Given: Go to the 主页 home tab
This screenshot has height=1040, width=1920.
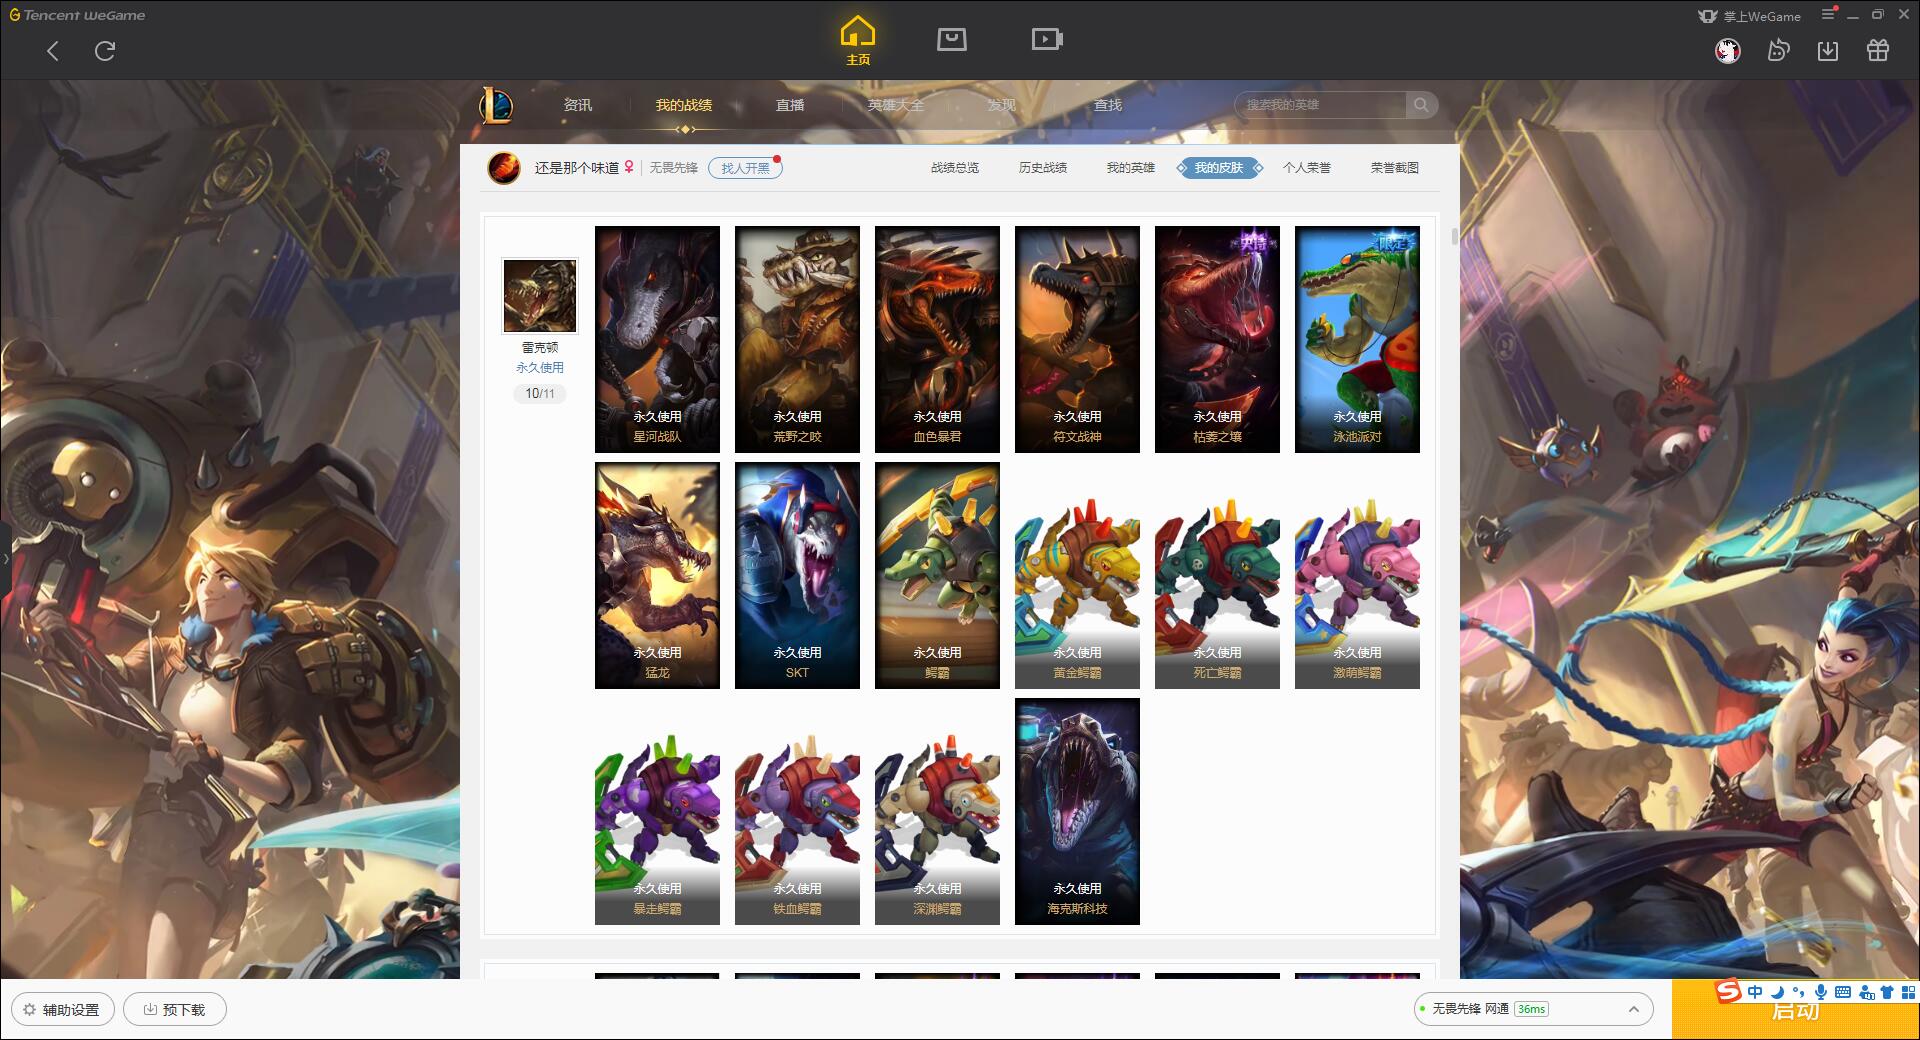Looking at the screenshot, I should pyautogui.click(x=858, y=41).
